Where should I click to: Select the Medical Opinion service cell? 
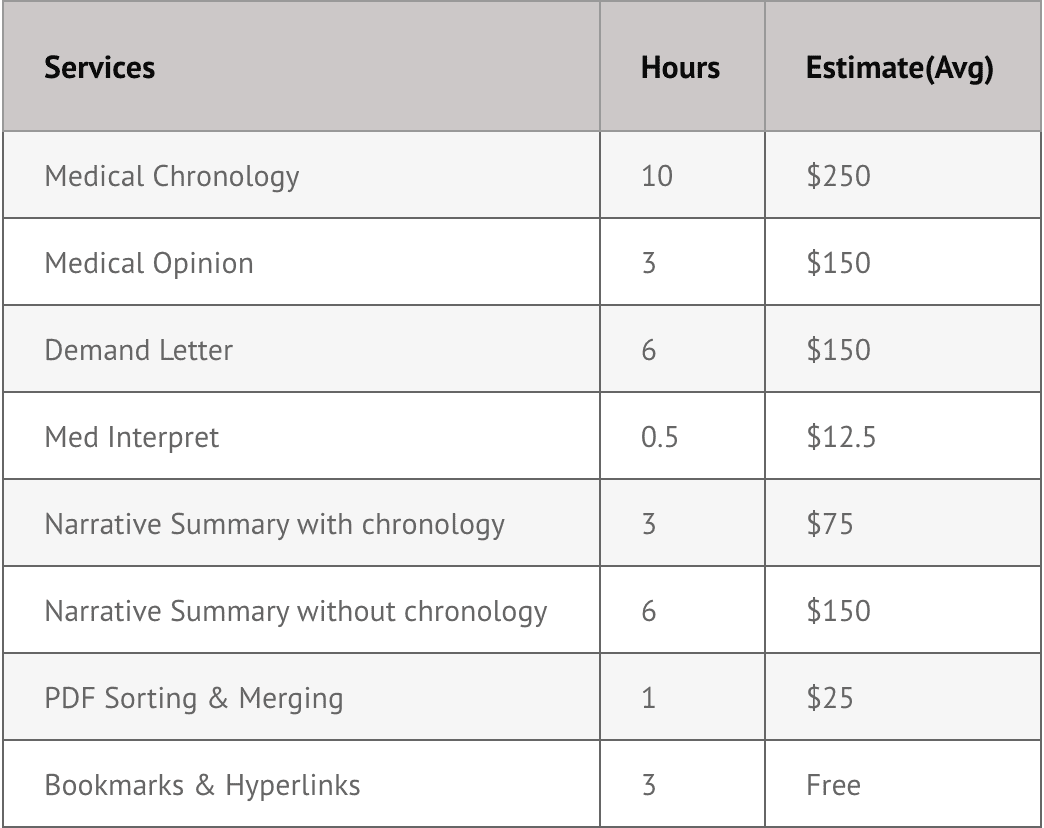[x=149, y=263]
